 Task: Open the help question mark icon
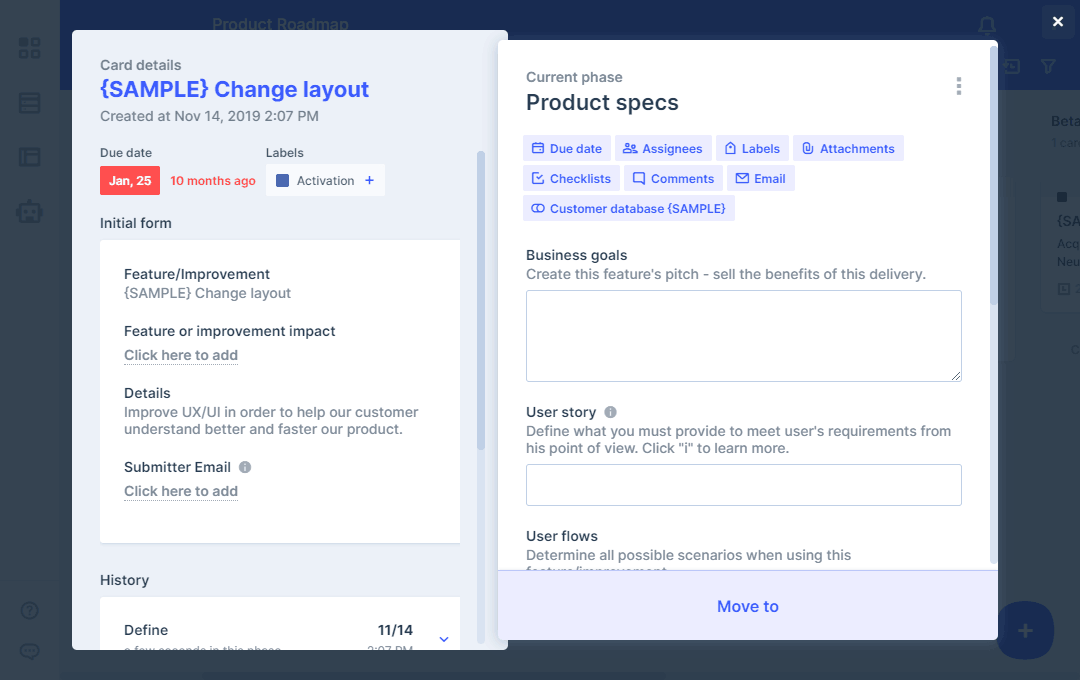click(30, 611)
